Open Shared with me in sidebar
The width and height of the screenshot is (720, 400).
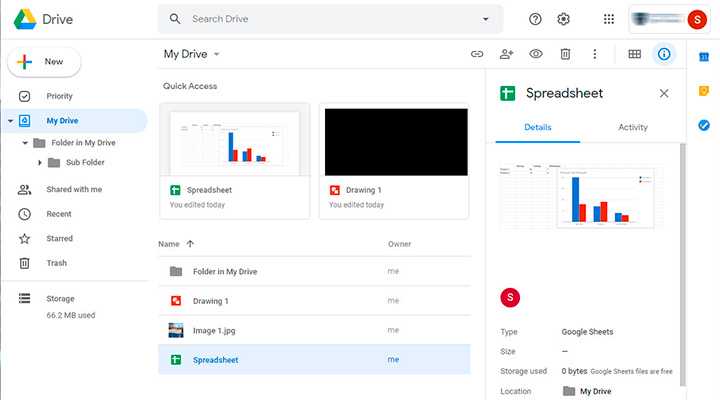click(73, 189)
